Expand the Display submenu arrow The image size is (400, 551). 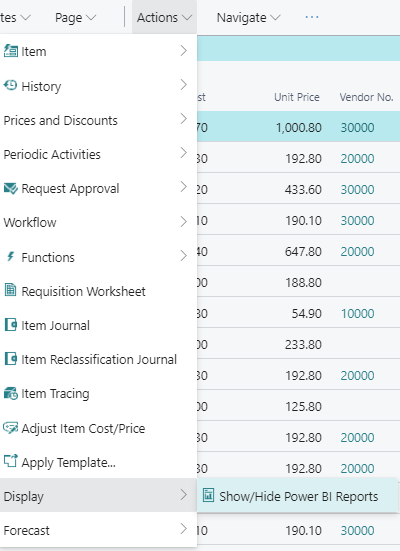click(183, 495)
